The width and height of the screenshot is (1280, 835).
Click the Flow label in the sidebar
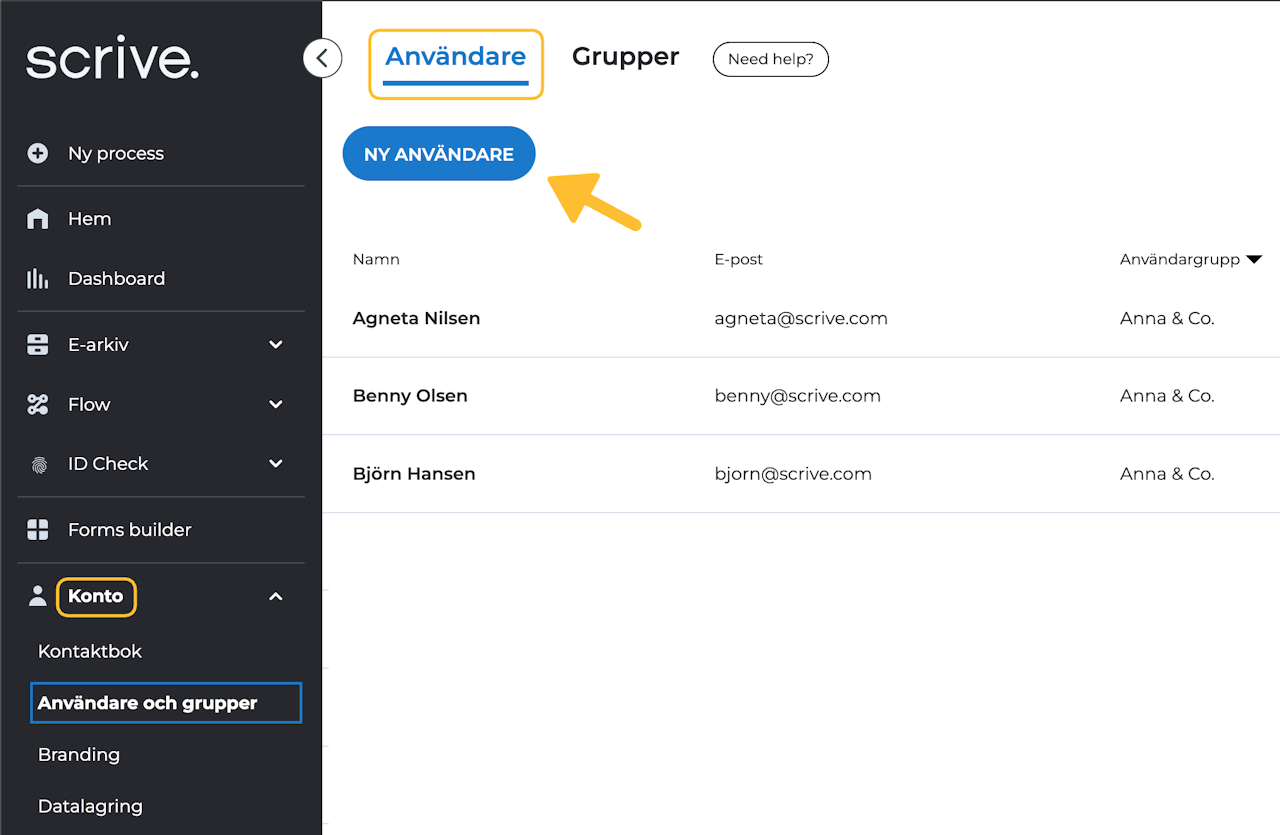(89, 405)
